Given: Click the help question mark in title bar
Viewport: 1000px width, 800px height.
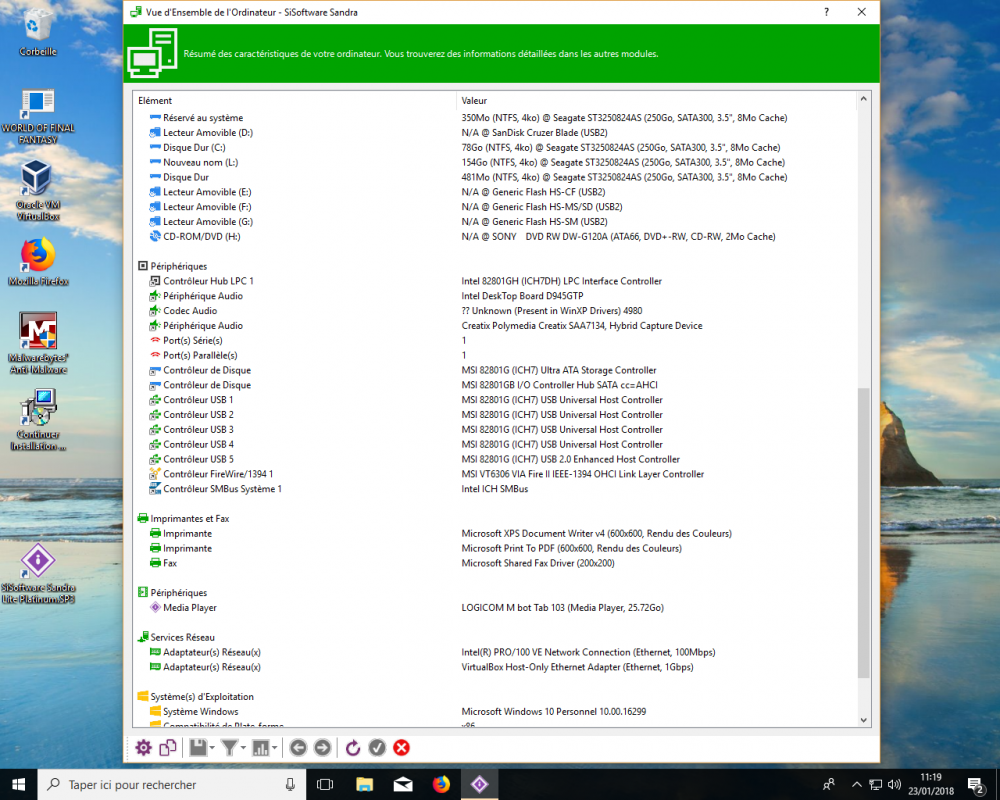Looking at the screenshot, I should 825,12.
